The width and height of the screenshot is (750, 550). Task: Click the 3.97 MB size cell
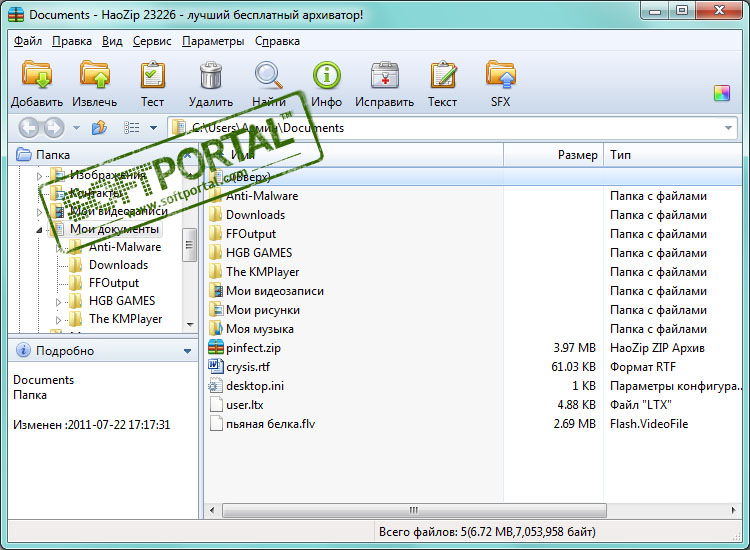point(574,348)
